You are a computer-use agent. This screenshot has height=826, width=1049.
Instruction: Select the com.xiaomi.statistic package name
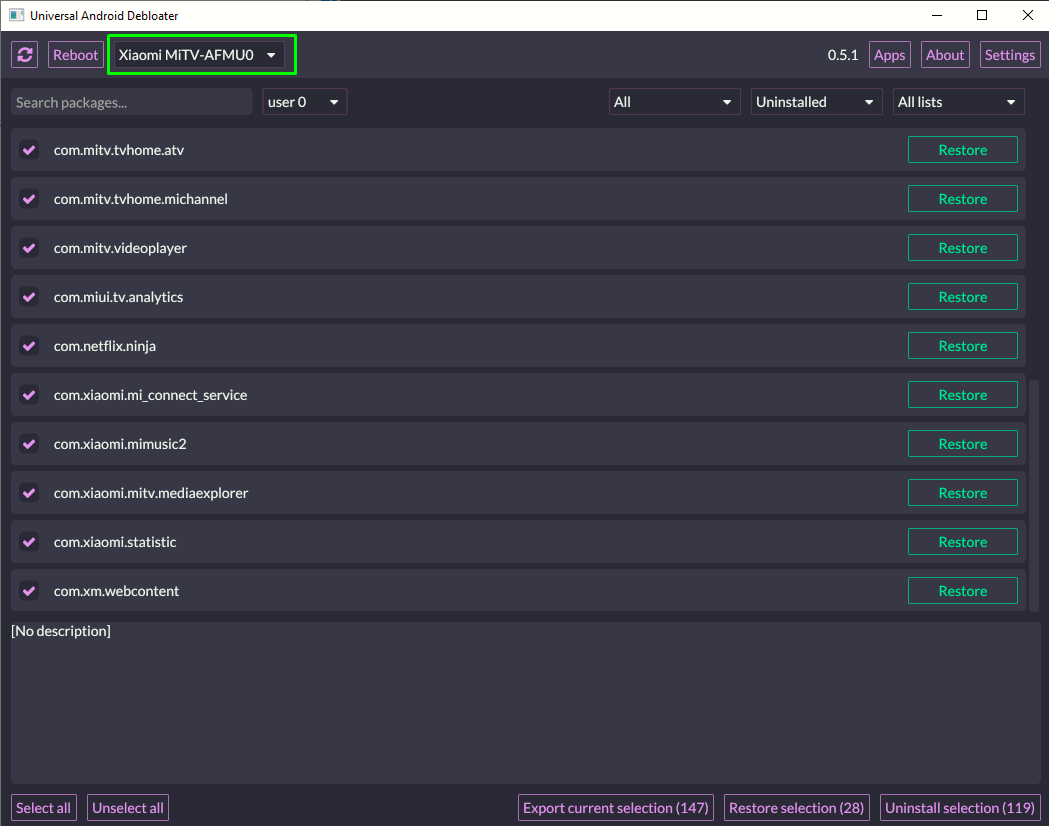[x=115, y=542]
